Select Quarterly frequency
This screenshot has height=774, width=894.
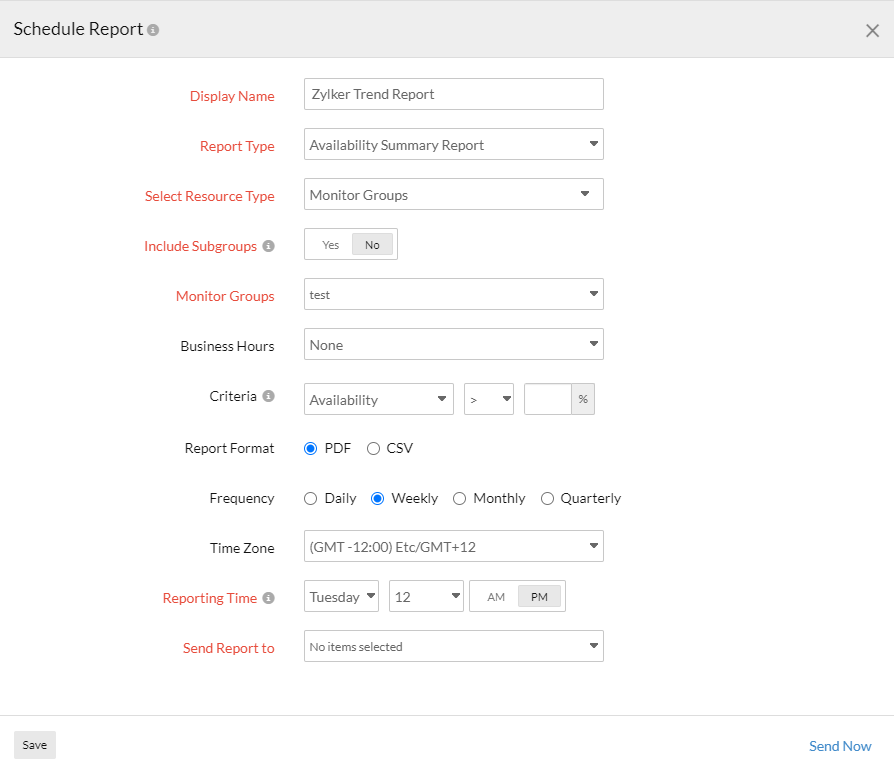(548, 498)
